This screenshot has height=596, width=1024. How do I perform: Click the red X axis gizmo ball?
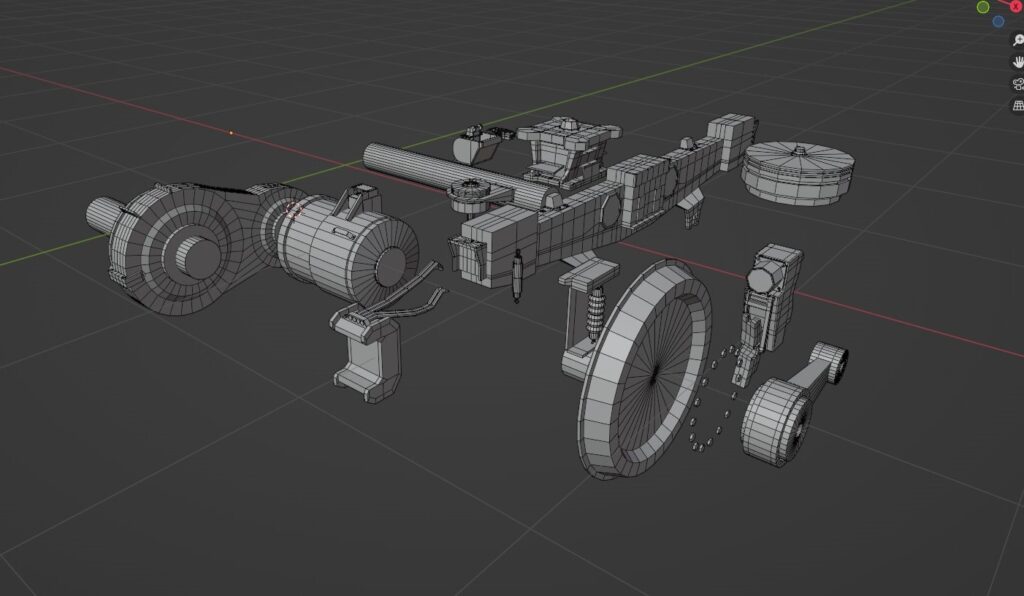click(1016, 6)
